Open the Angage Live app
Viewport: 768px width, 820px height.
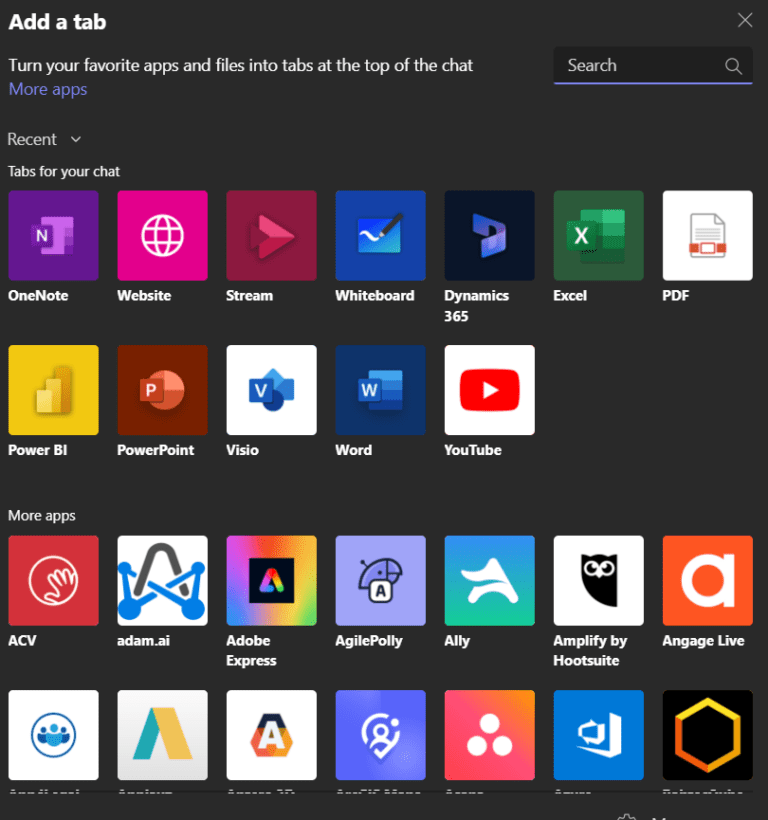point(708,580)
